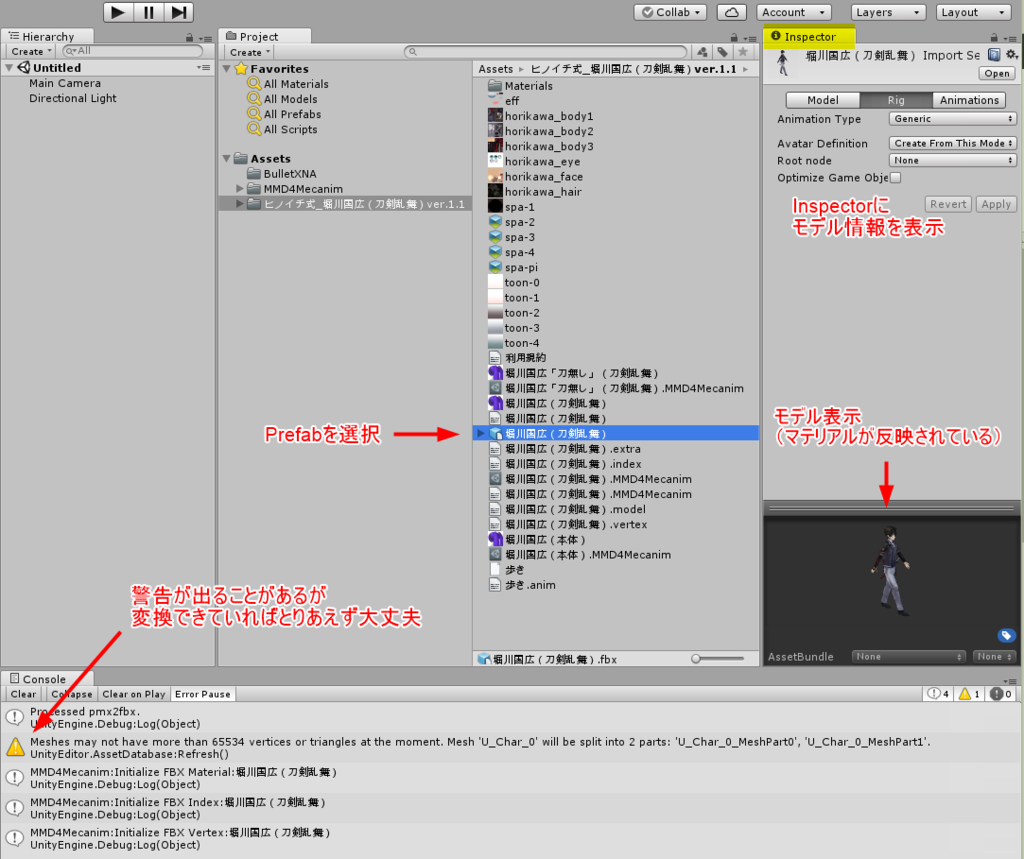This screenshot has width=1024, height=859.
Task: Click the Apply button
Action: 996,204
